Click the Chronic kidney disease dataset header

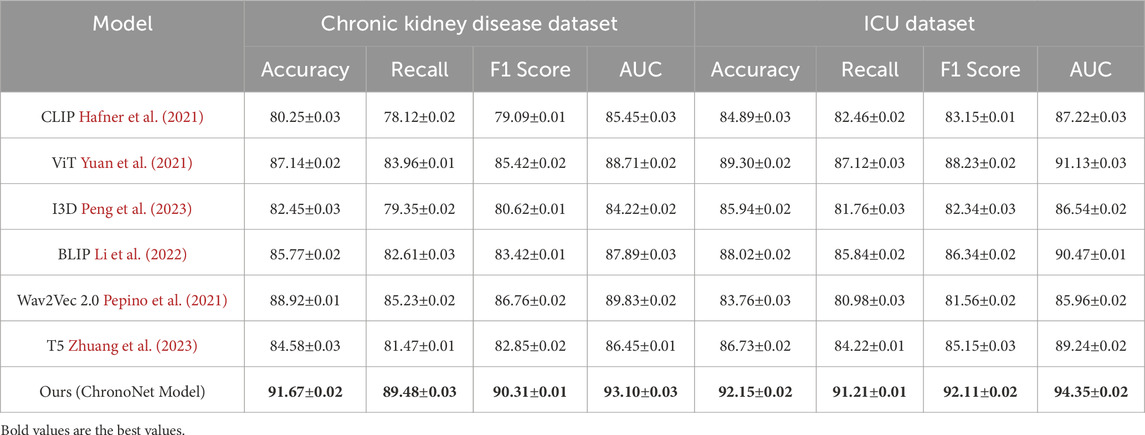coord(470,26)
